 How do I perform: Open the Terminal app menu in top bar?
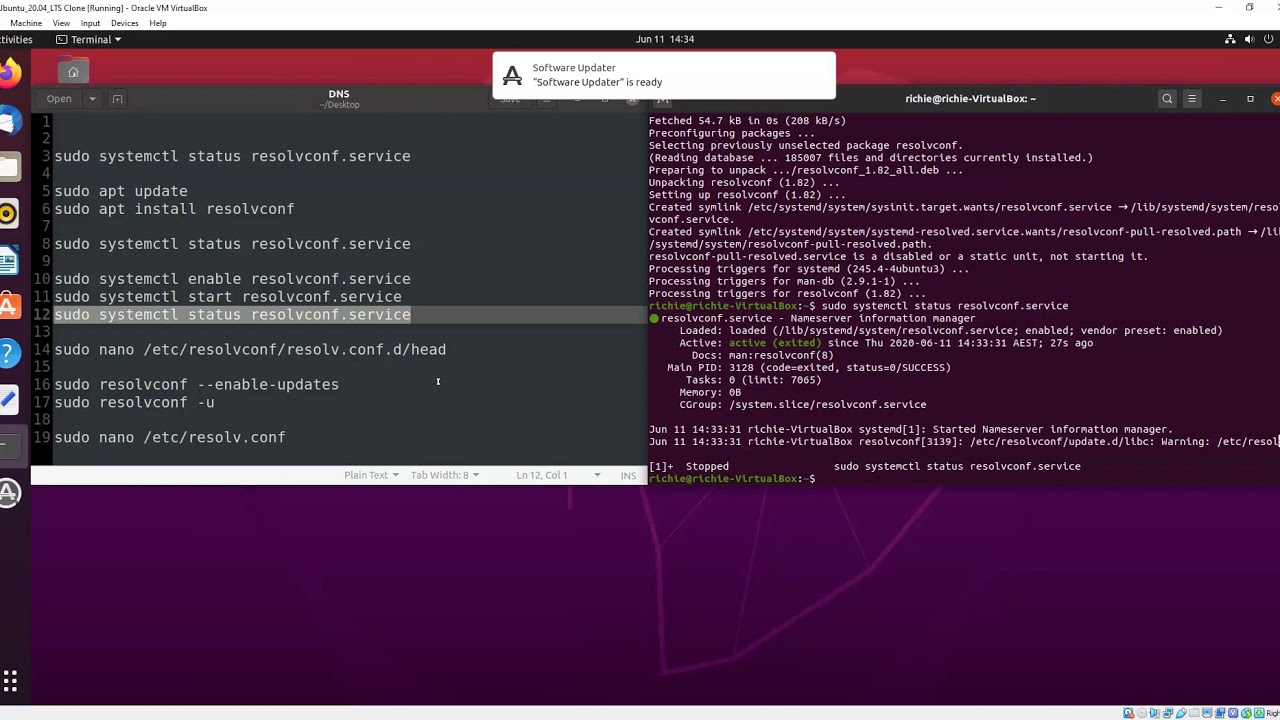pyautogui.click(x=89, y=39)
